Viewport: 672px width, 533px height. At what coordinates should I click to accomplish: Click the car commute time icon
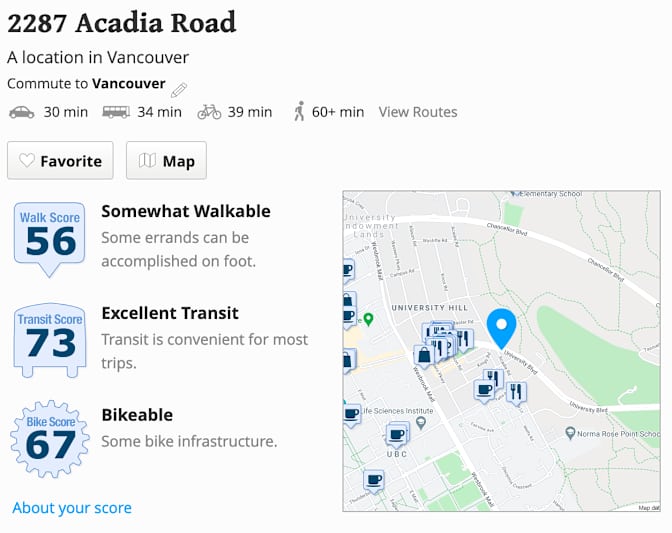21,112
